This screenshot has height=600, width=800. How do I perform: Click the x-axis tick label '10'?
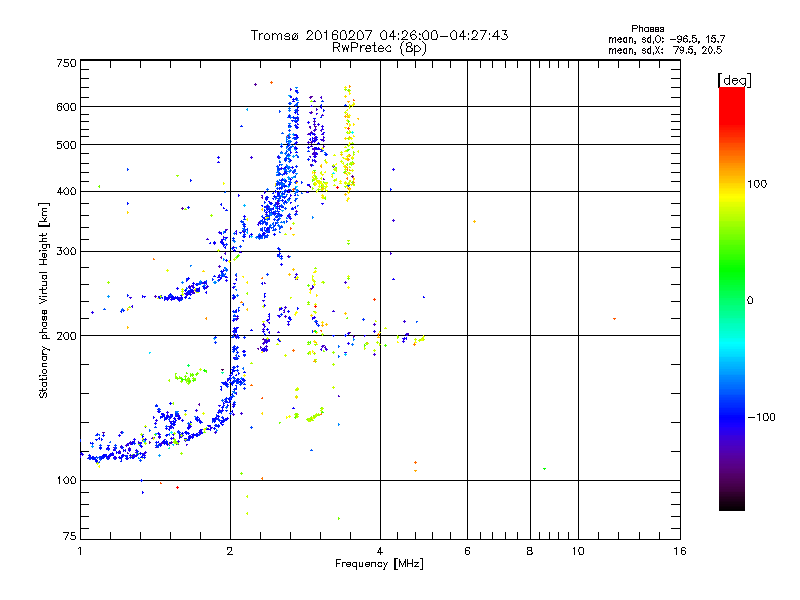tap(578, 551)
